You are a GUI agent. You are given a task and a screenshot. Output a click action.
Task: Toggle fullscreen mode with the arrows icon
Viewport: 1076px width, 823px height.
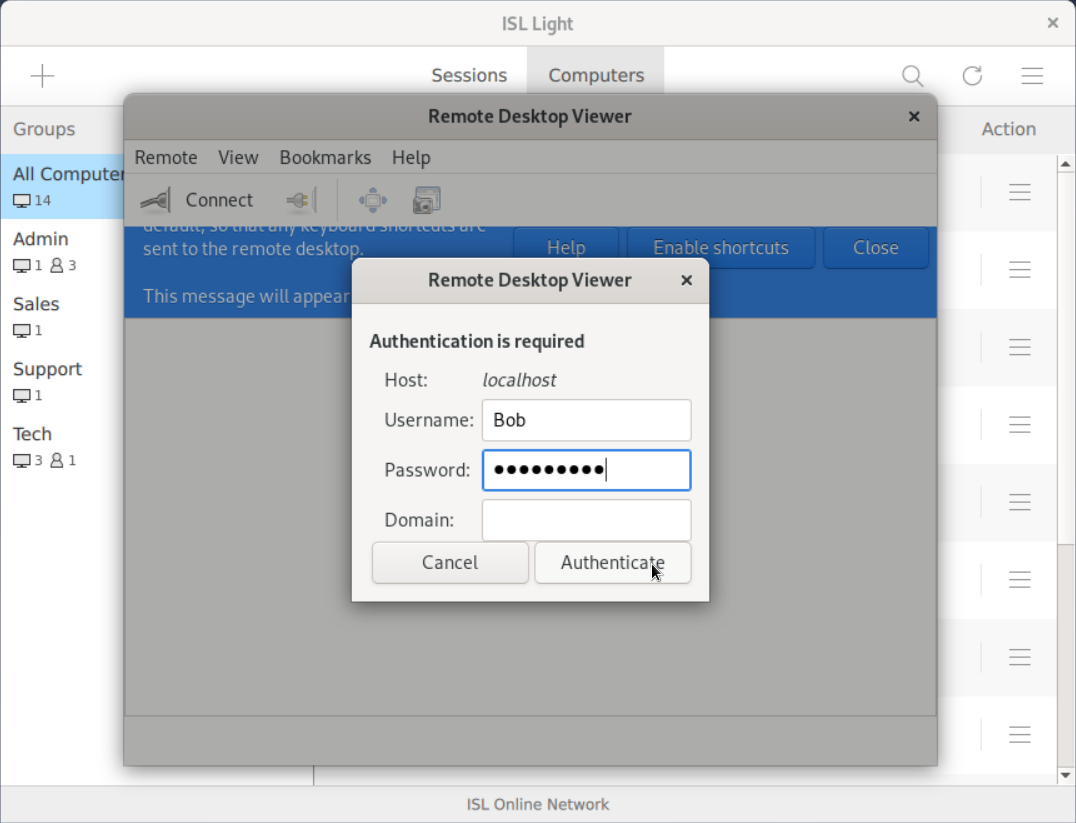click(x=372, y=199)
